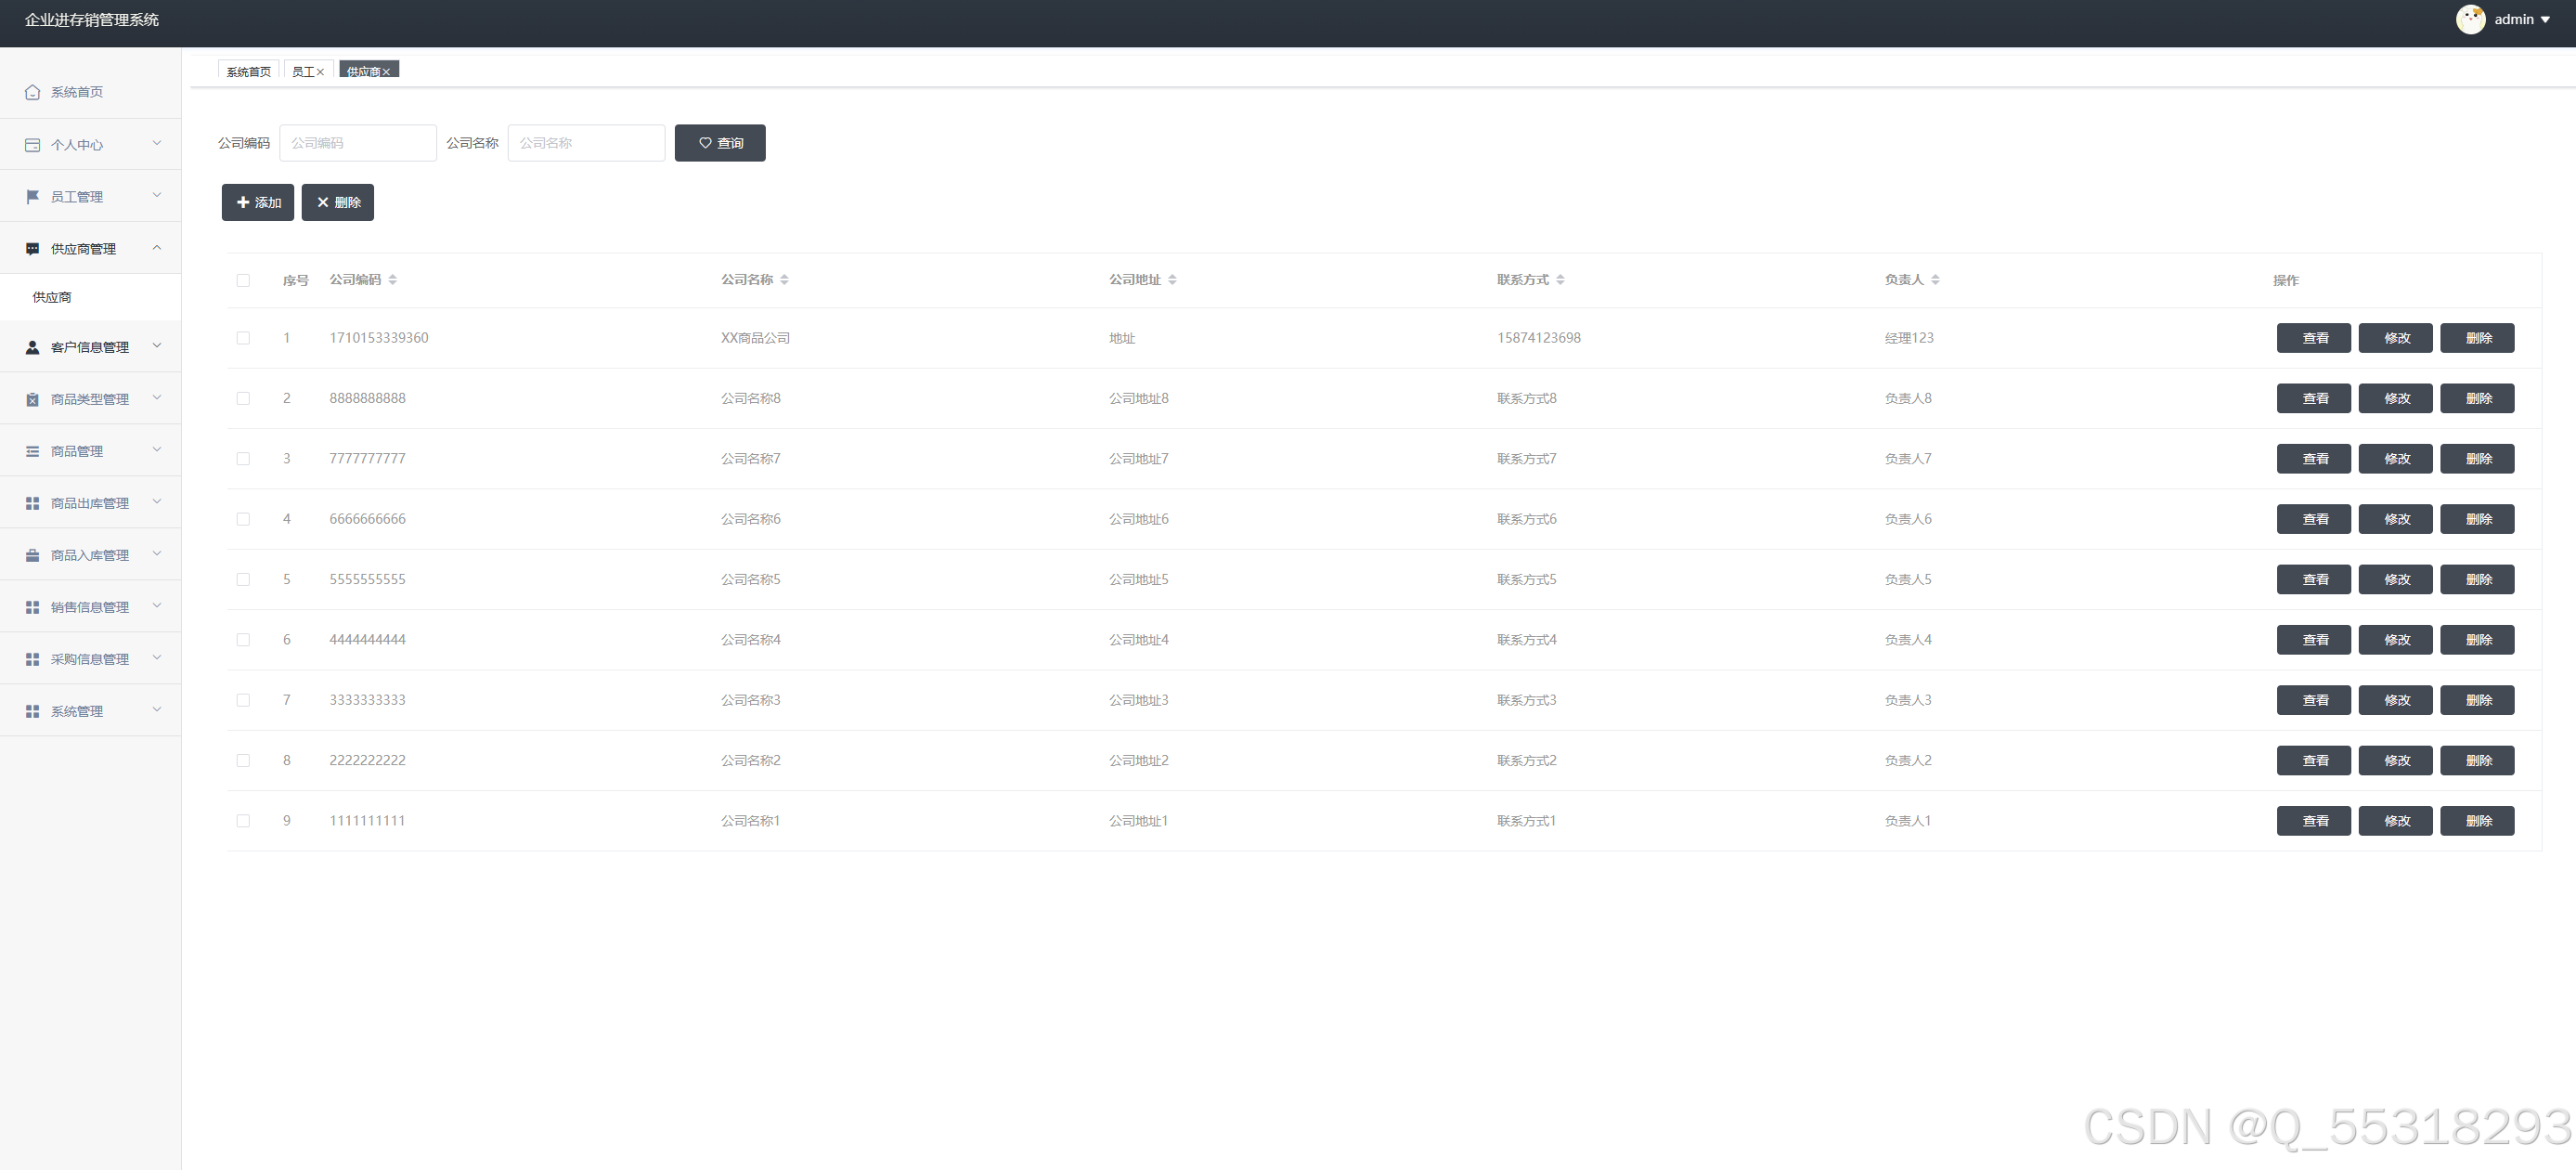Expand the 系统管理 menu chevron
This screenshot has height=1170, width=2576.
(157, 710)
